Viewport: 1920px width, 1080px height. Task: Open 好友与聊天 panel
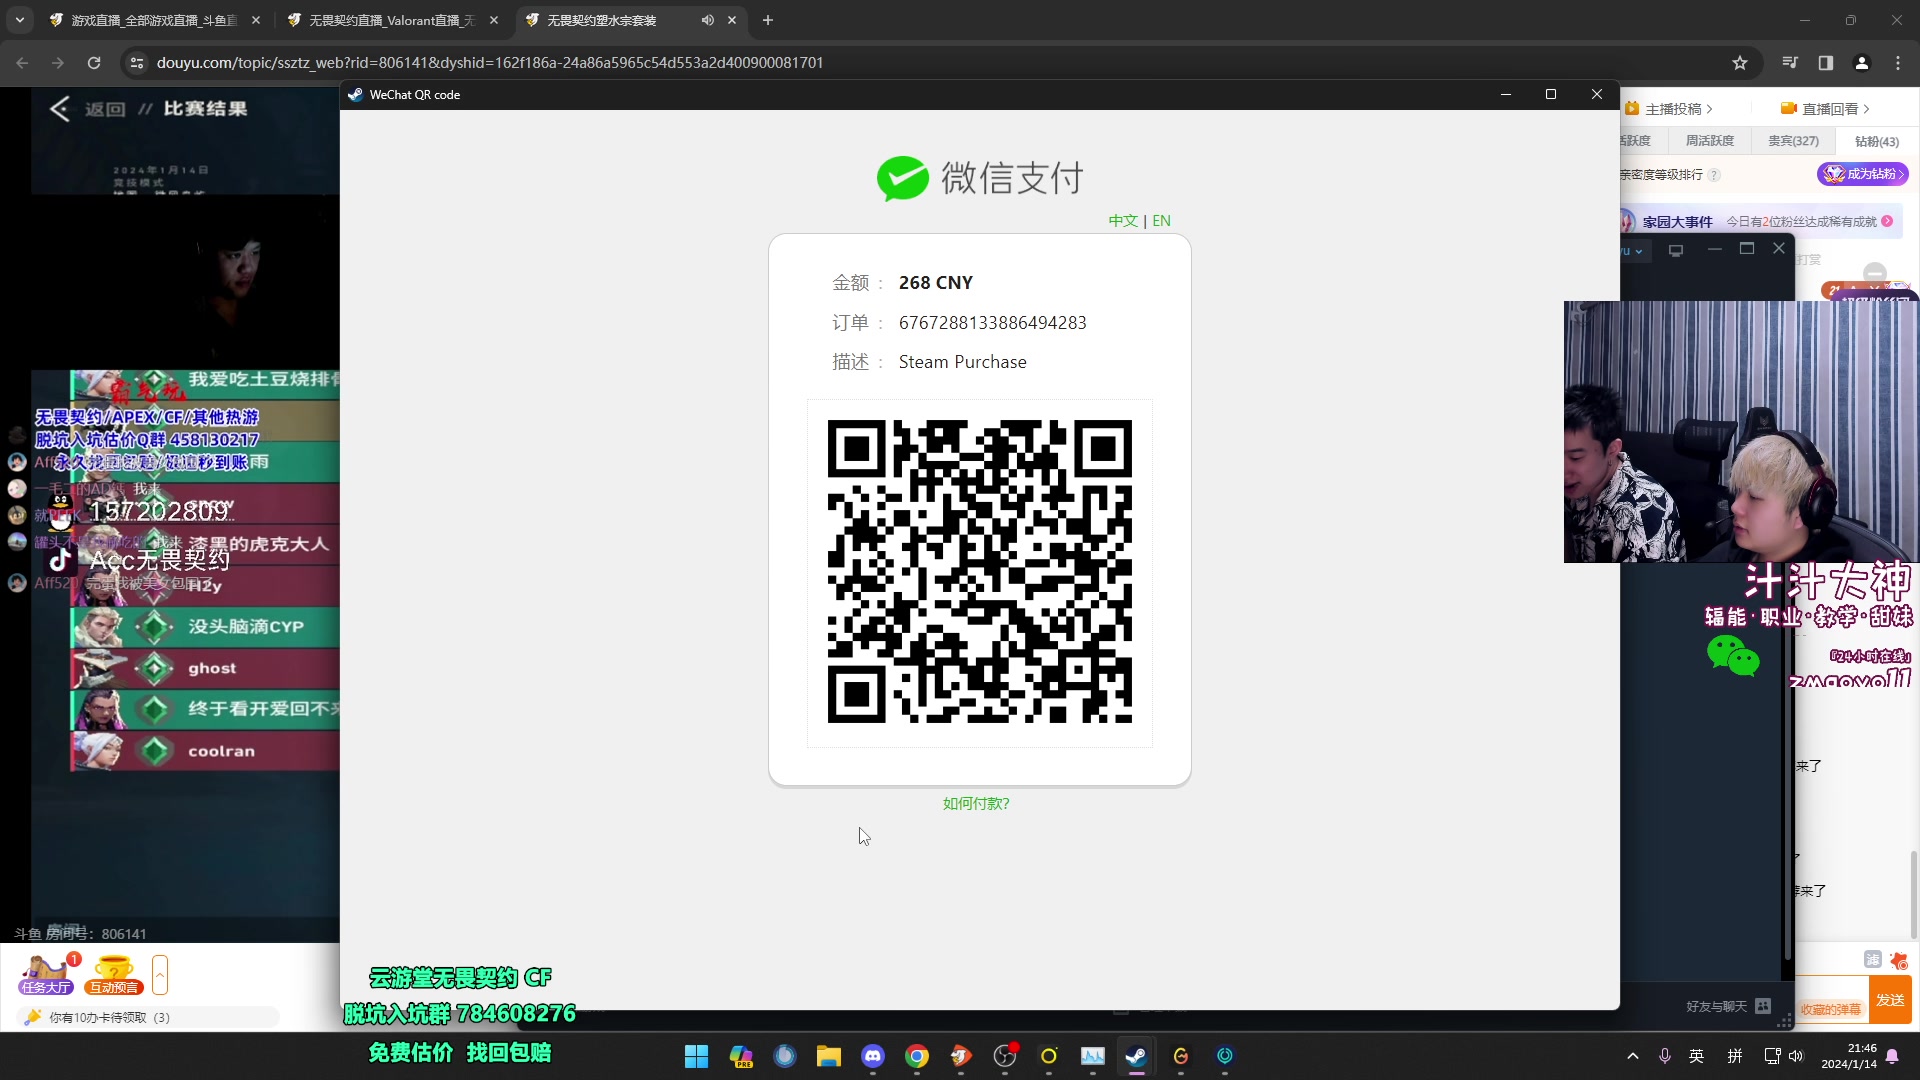click(1728, 1006)
